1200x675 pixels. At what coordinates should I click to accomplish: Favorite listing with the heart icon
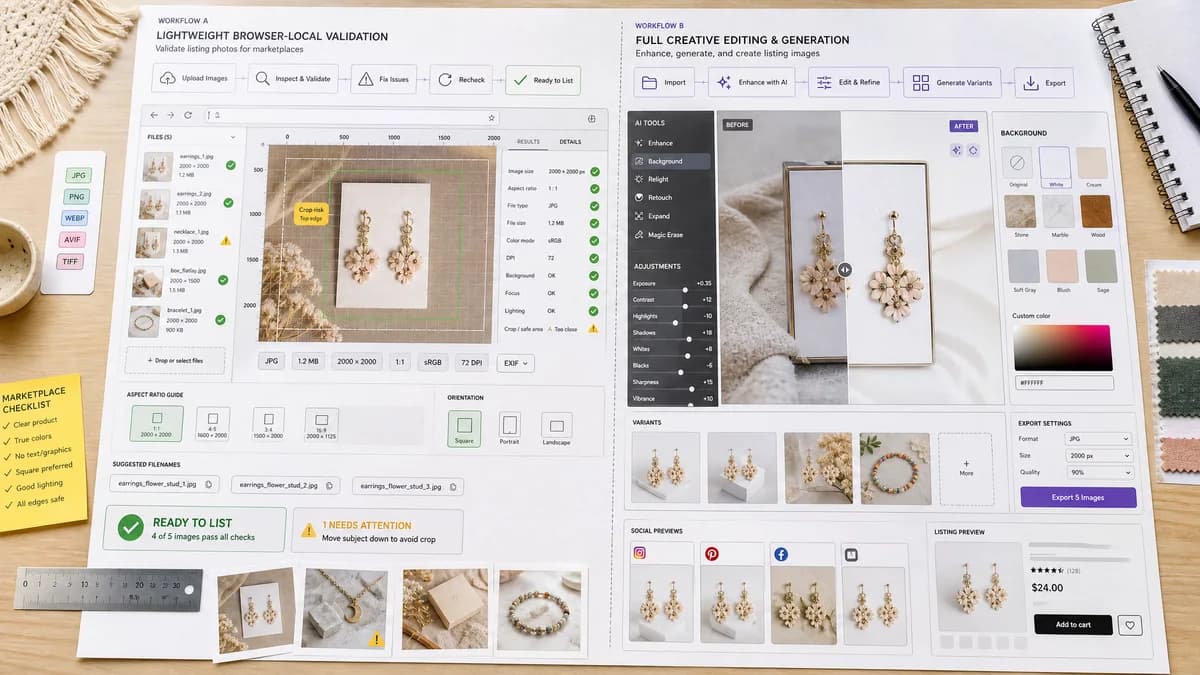(x=1130, y=625)
